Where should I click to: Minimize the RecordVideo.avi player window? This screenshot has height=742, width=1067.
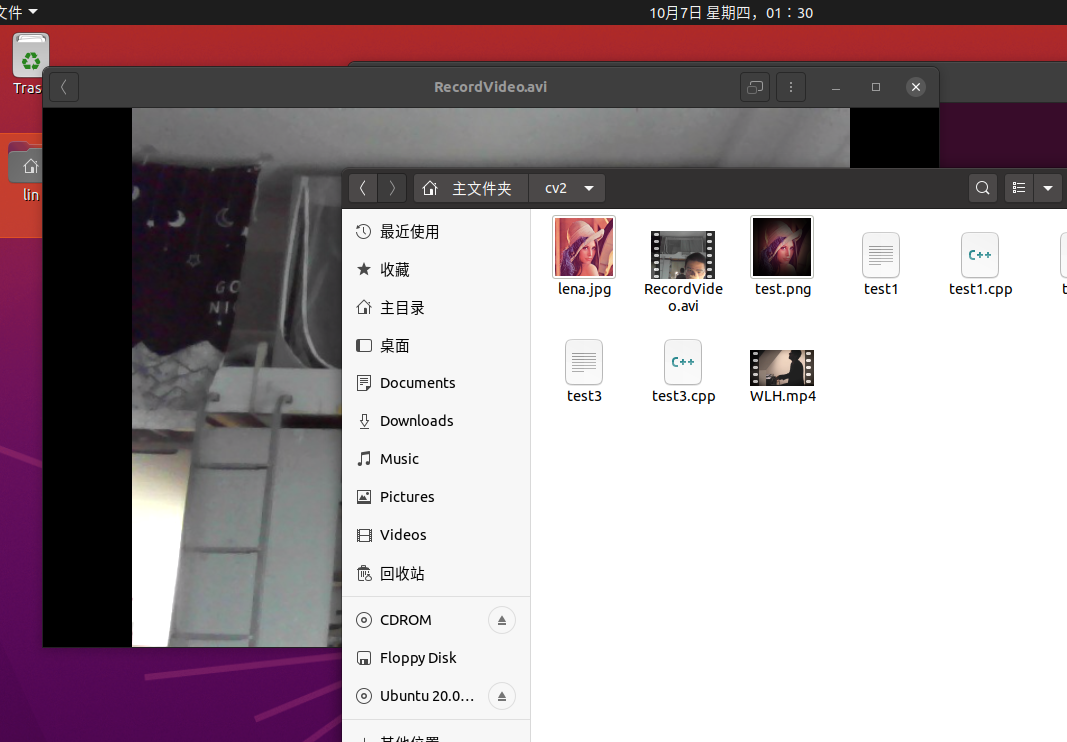click(836, 87)
